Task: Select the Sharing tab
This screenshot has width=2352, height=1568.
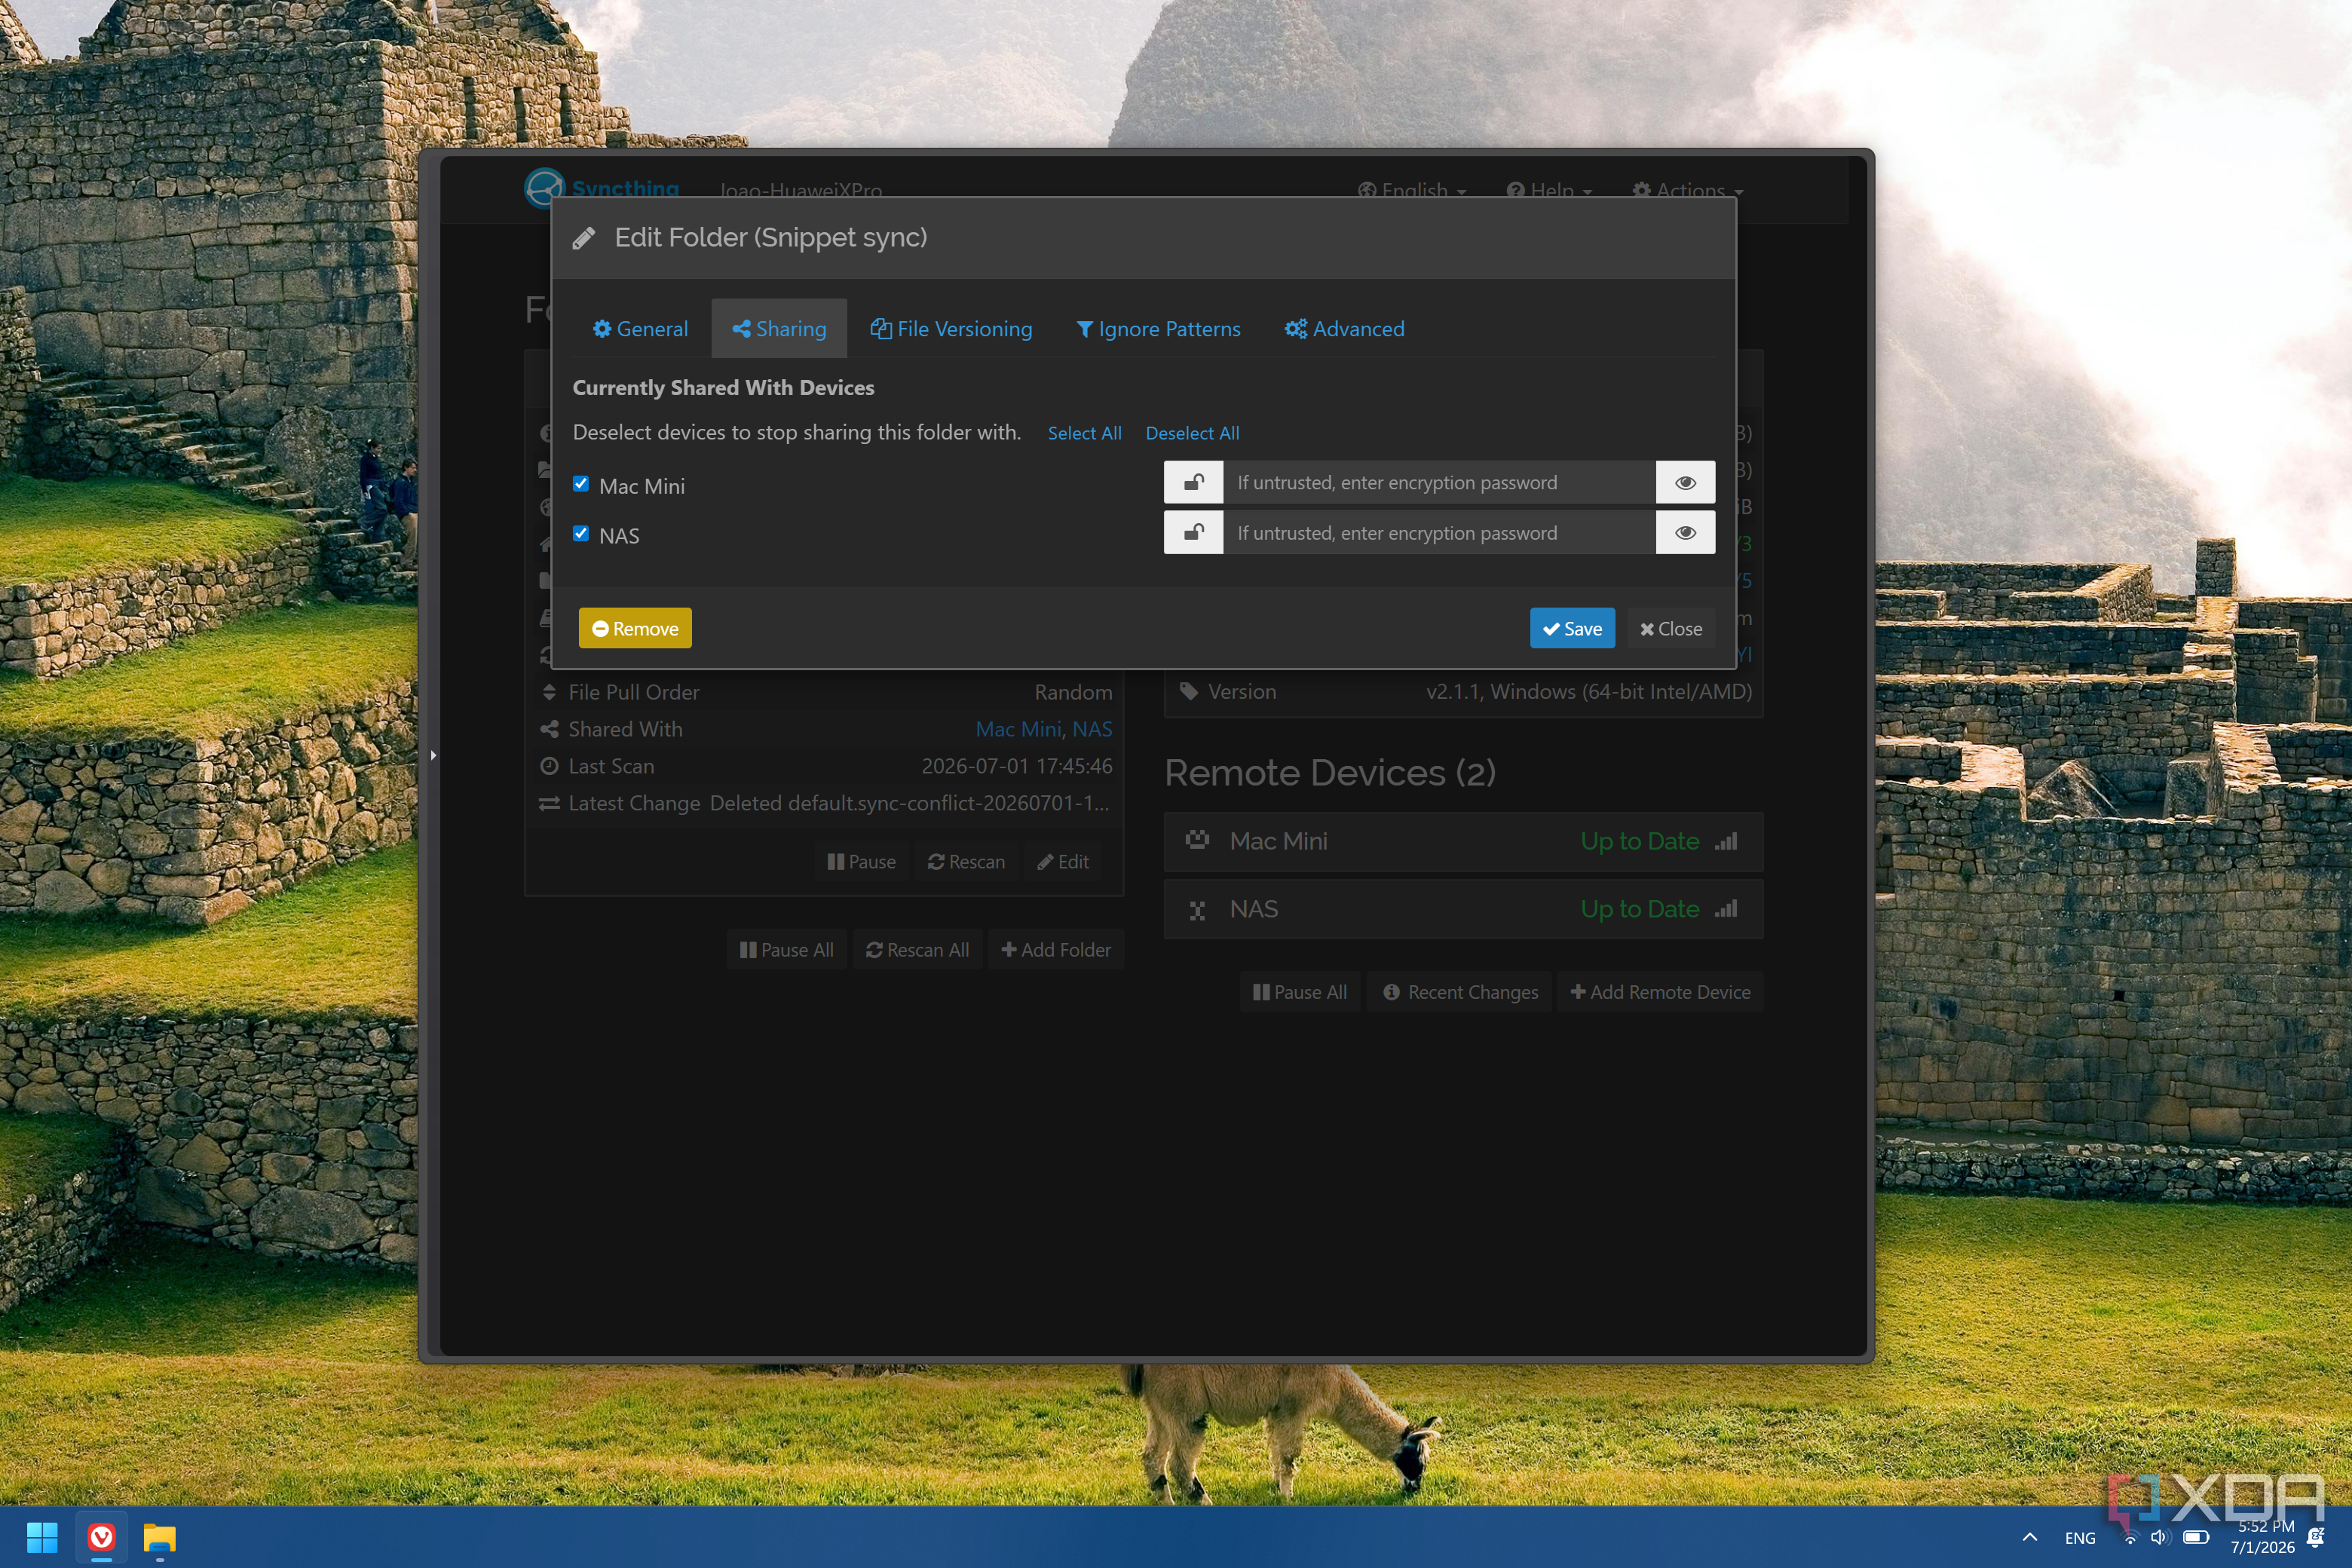Action: click(x=779, y=329)
